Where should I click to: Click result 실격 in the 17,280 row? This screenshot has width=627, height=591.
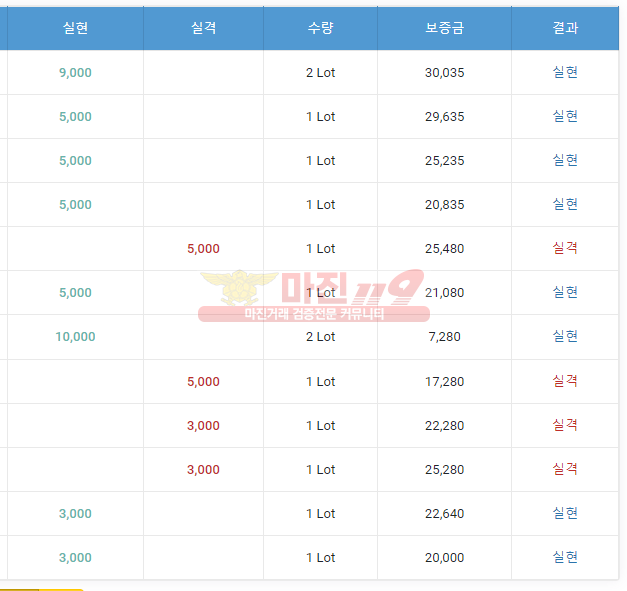(565, 381)
